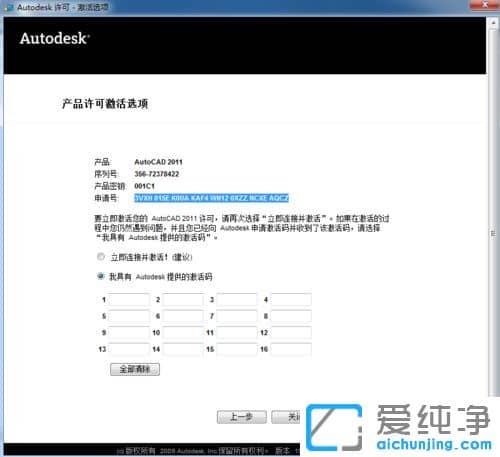Click activation code field 8

coord(291,316)
